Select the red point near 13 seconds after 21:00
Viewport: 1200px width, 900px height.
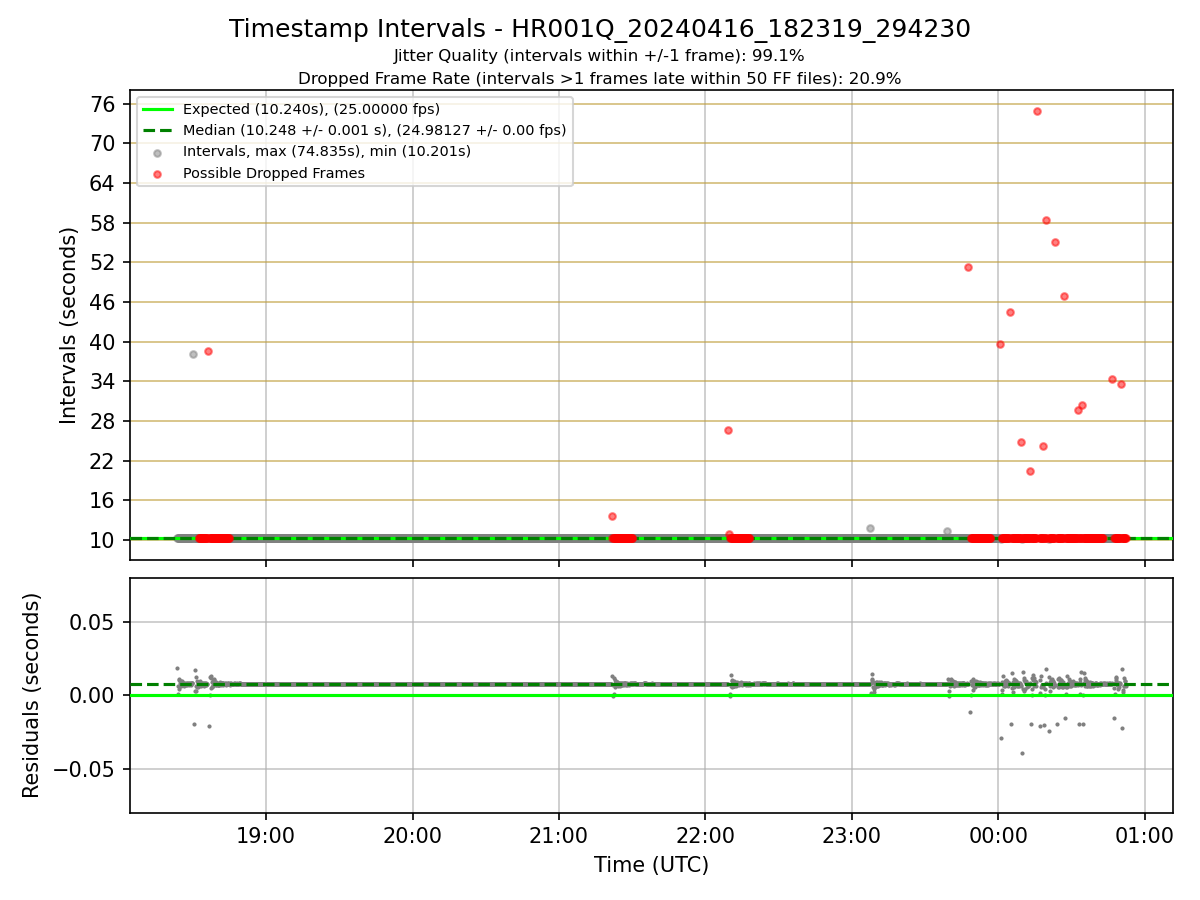click(x=612, y=516)
